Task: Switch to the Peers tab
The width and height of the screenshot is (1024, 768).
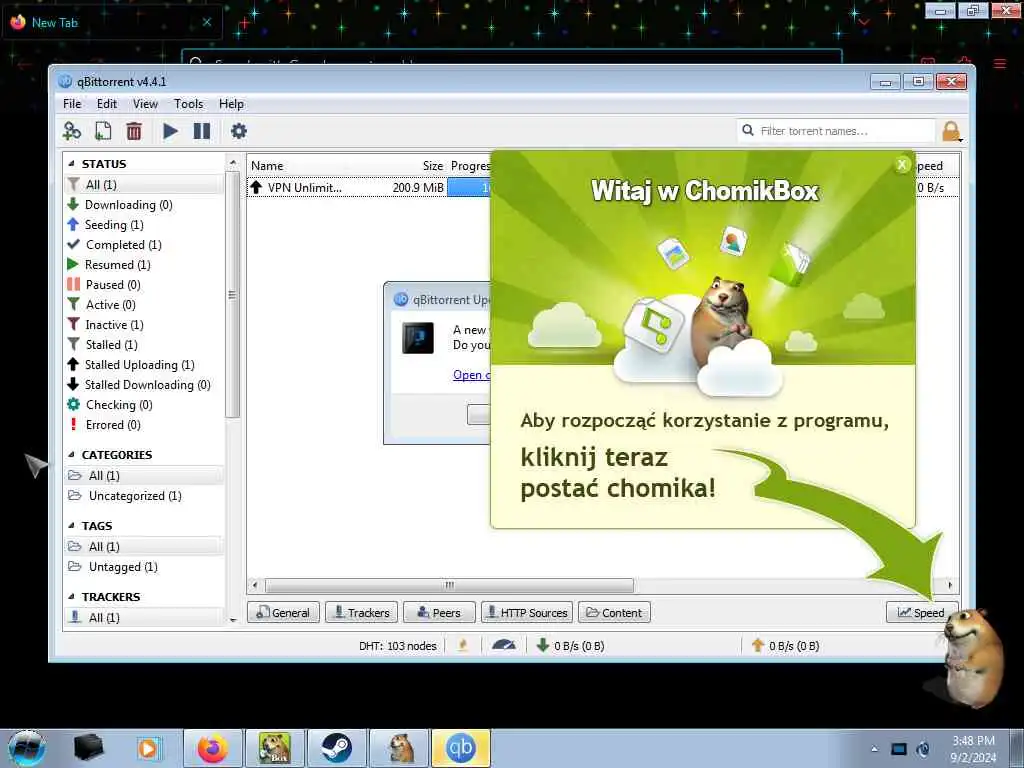Action: coord(439,613)
